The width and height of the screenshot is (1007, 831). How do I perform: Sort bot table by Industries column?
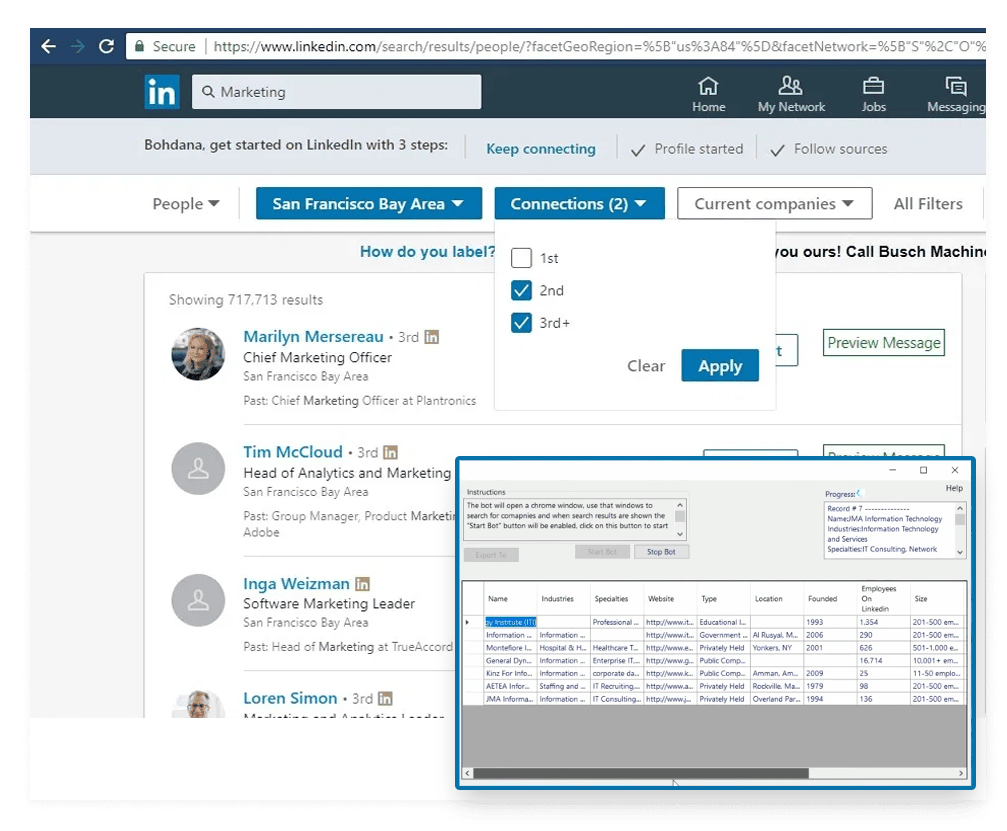coord(563,599)
